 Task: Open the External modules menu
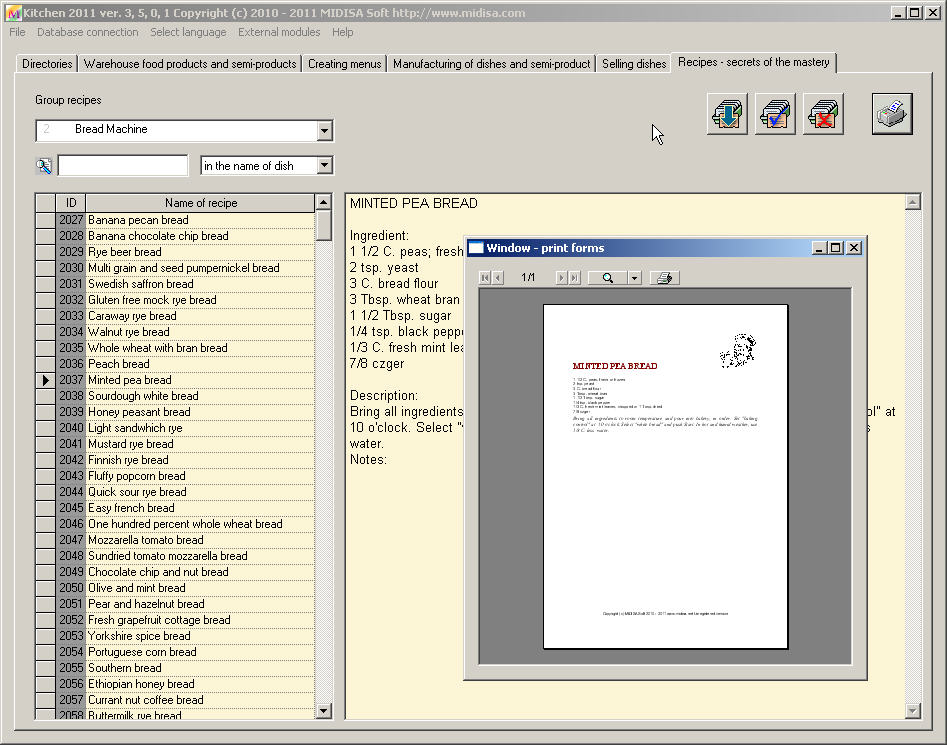279,32
